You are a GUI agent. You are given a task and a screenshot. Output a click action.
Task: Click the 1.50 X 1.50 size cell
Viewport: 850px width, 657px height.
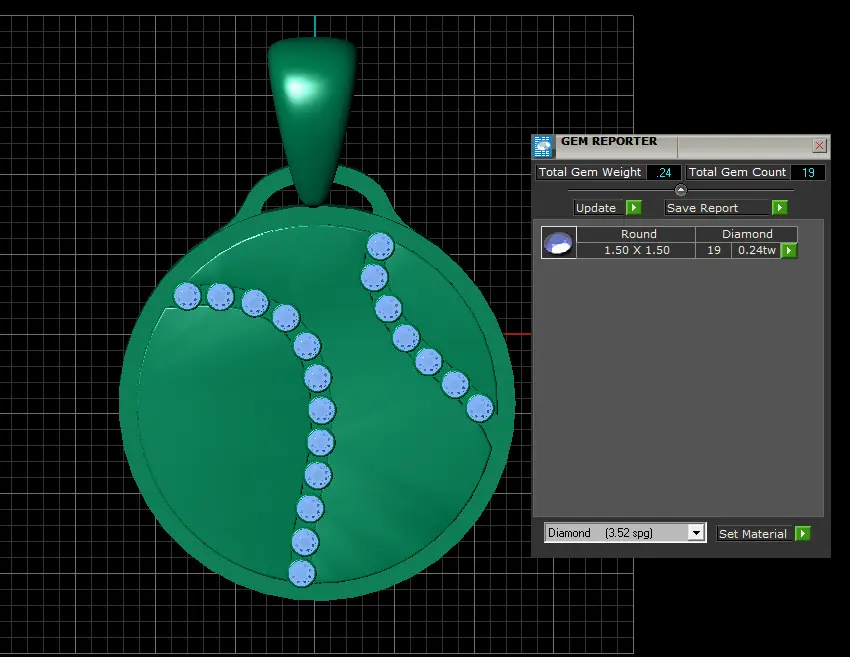[x=636, y=250]
